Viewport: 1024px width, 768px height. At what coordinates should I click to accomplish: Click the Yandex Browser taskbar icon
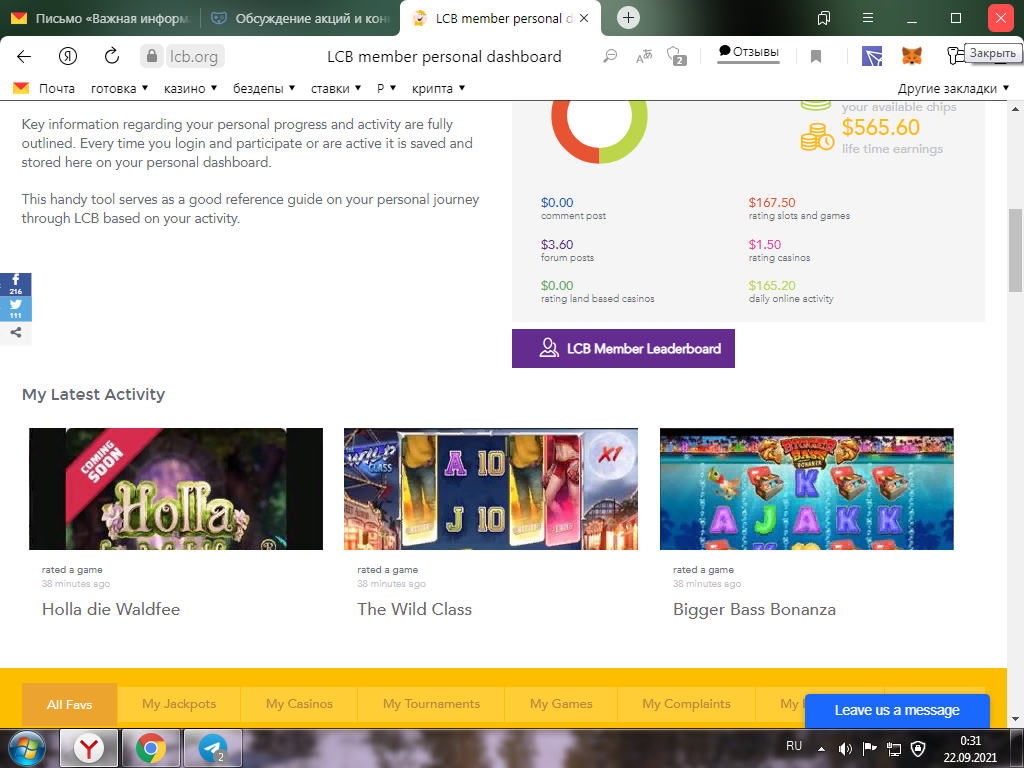pyautogui.click(x=89, y=748)
